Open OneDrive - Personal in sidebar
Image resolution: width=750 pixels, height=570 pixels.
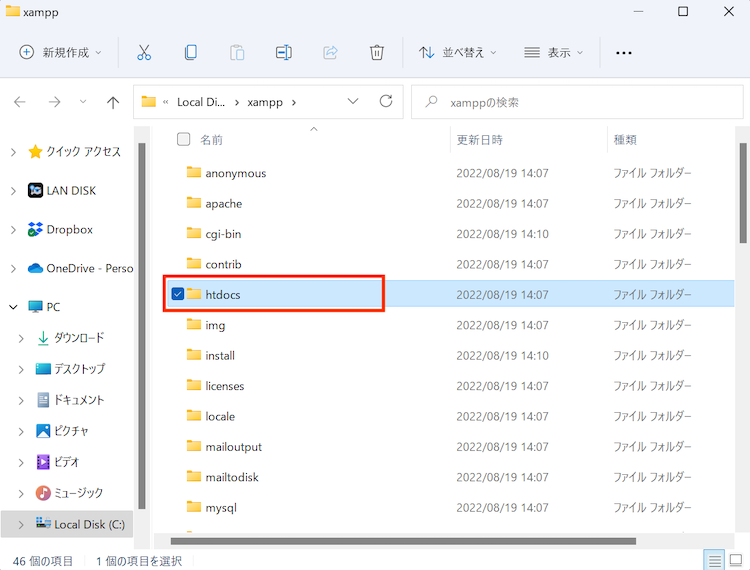pos(80,268)
